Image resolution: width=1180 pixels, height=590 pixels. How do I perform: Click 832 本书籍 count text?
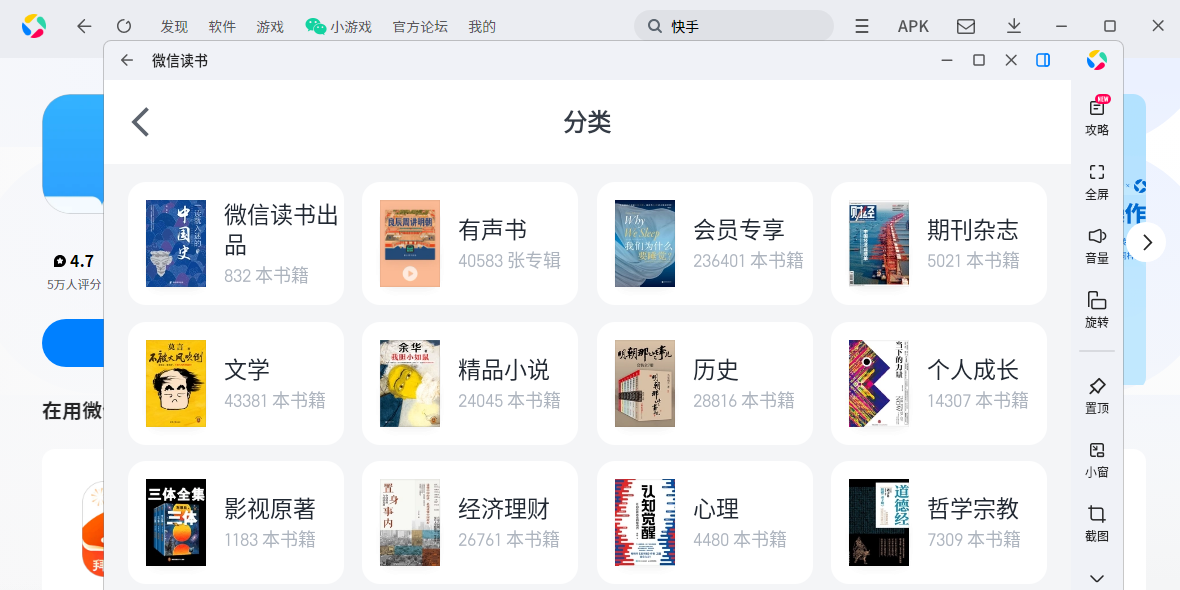[x=266, y=275]
